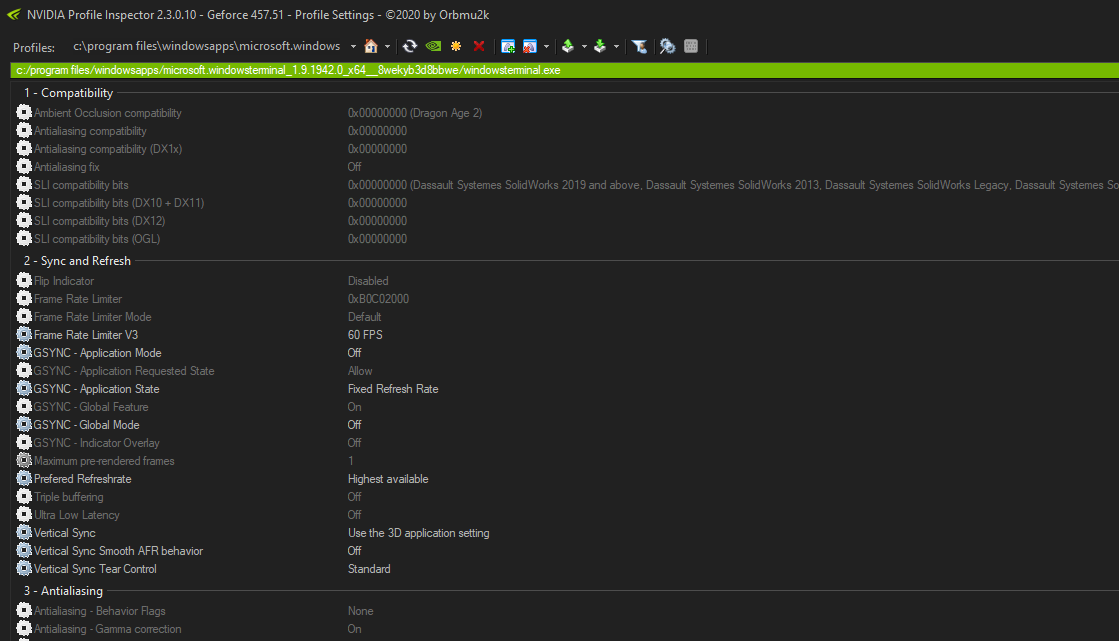The height and width of the screenshot is (641, 1119).
Task: Open the dropdown beside the home icon
Action: (x=388, y=46)
